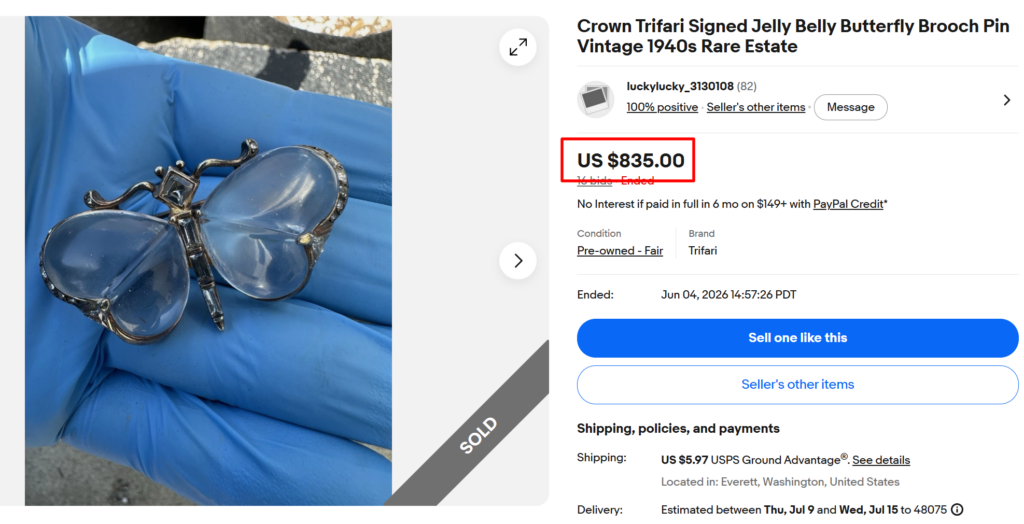The width and height of the screenshot is (1024, 524).
Task: Show the next product photo
Action: click(x=518, y=261)
